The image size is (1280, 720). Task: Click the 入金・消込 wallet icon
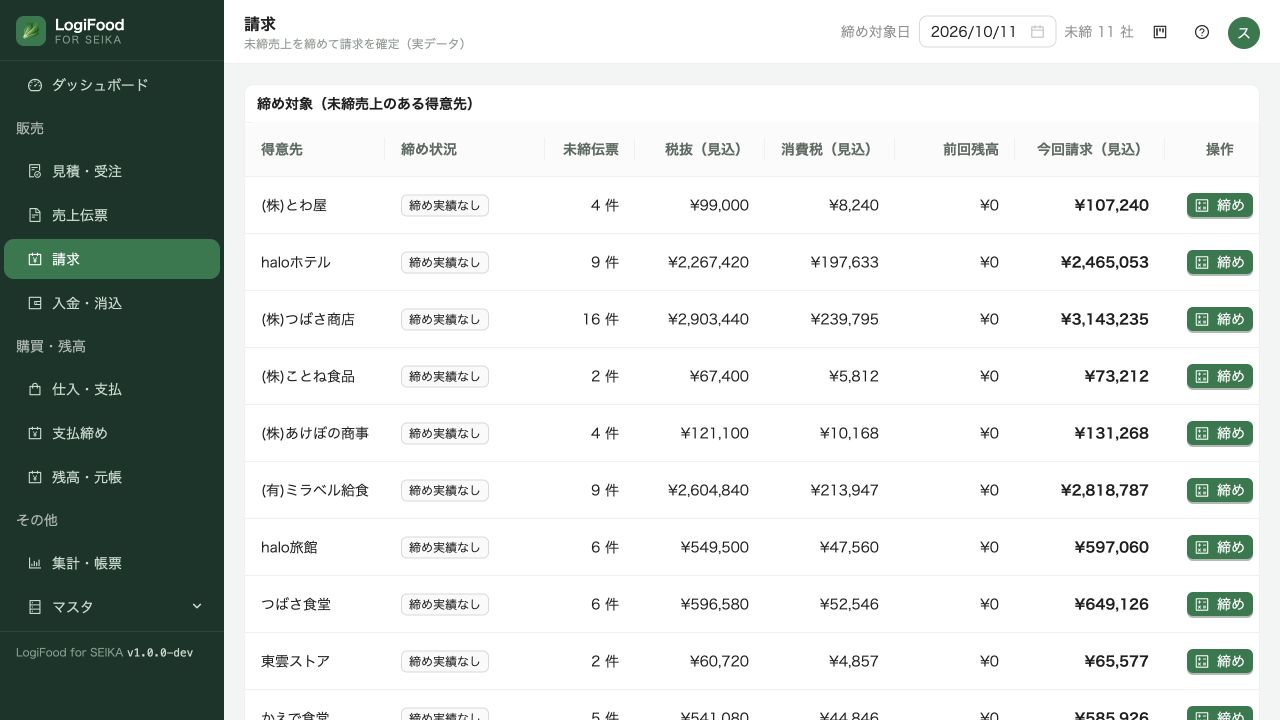35,303
